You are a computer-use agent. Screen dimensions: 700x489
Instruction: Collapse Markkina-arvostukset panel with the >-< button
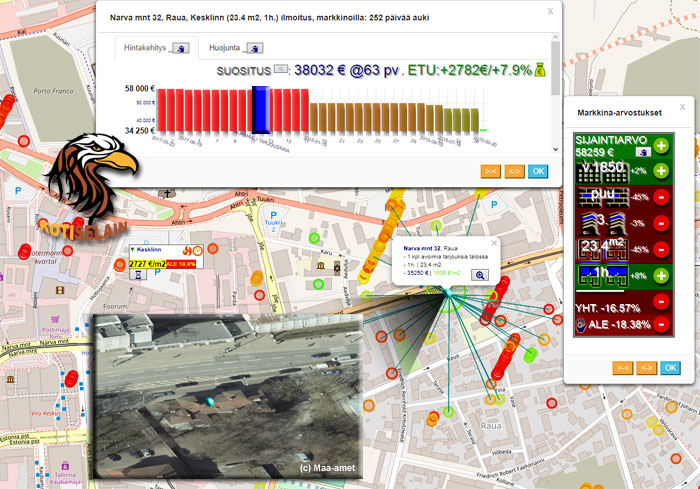(x=623, y=368)
